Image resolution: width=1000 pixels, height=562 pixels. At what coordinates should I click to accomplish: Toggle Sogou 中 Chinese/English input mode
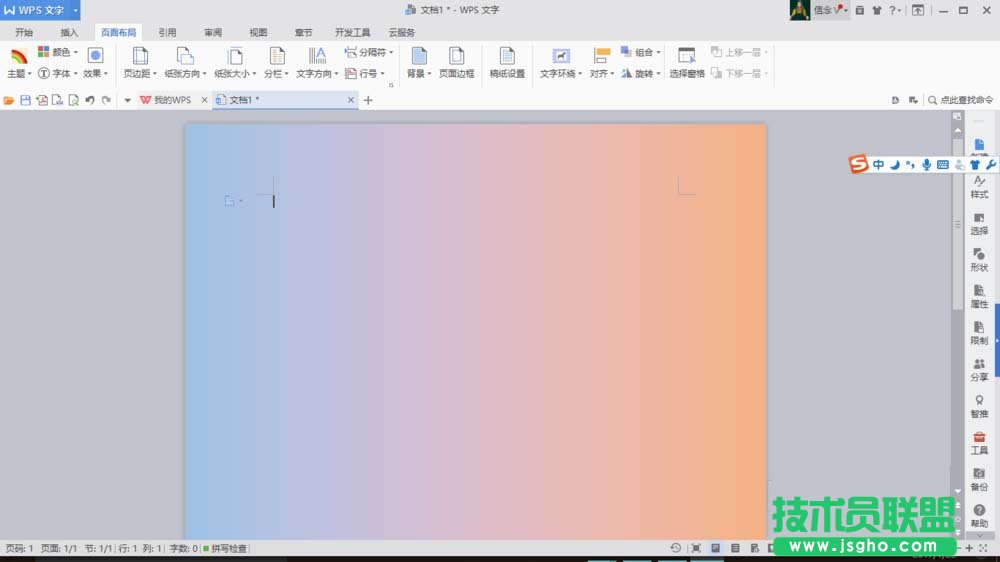click(878, 164)
